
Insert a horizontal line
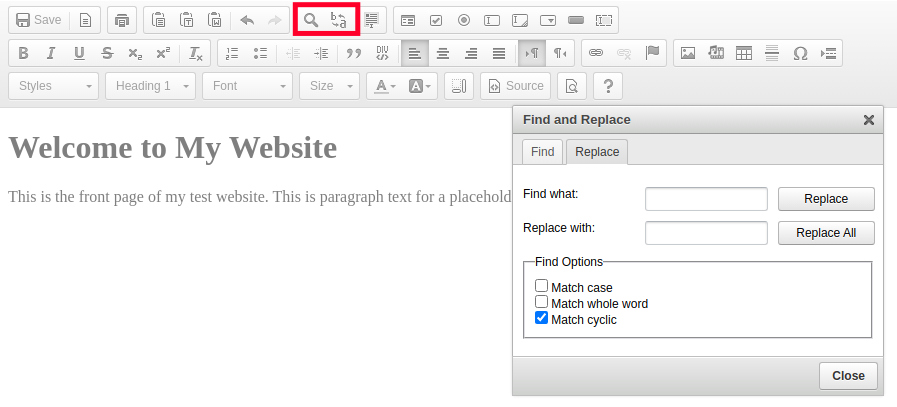coord(772,53)
